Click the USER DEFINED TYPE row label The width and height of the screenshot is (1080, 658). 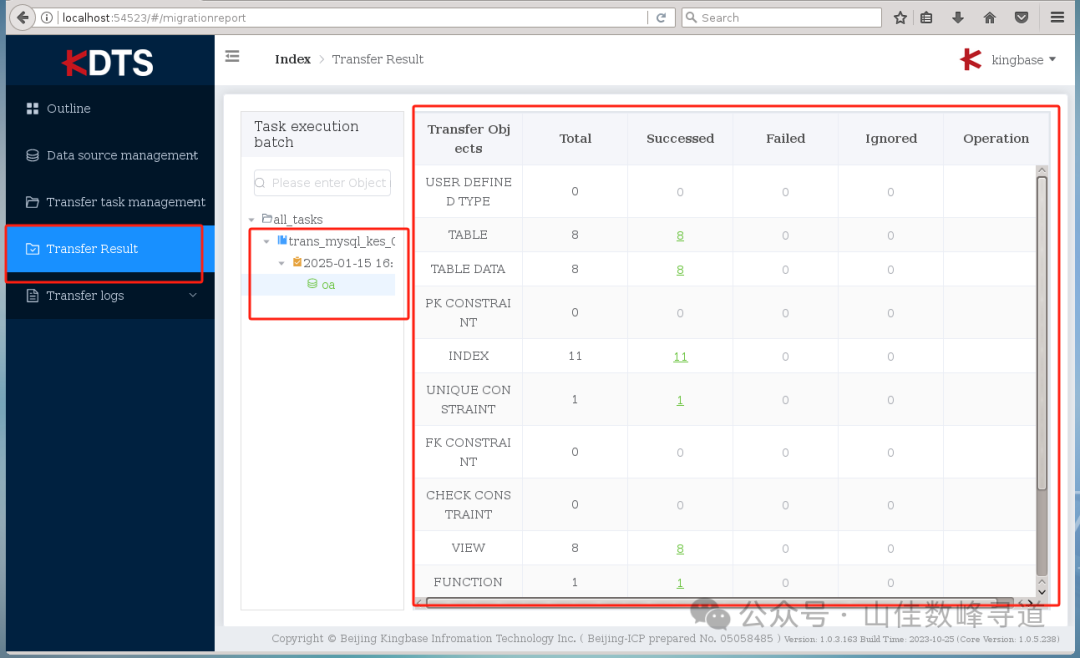(468, 192)
